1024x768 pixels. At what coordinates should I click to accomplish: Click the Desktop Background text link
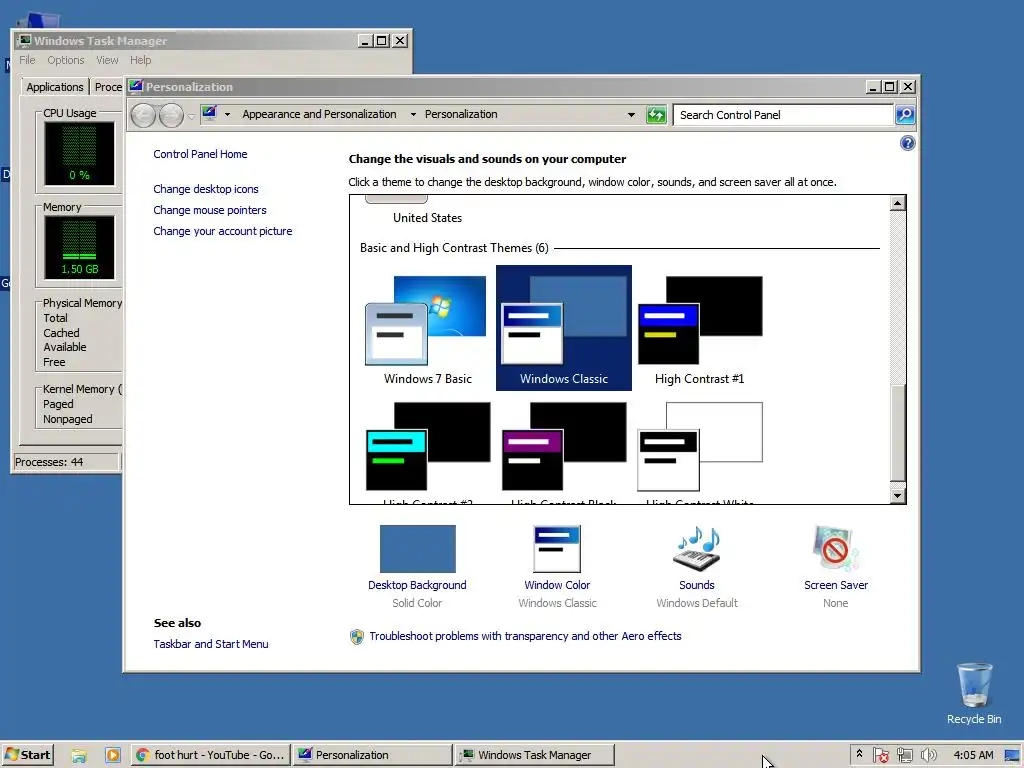[x=417, y=585]
